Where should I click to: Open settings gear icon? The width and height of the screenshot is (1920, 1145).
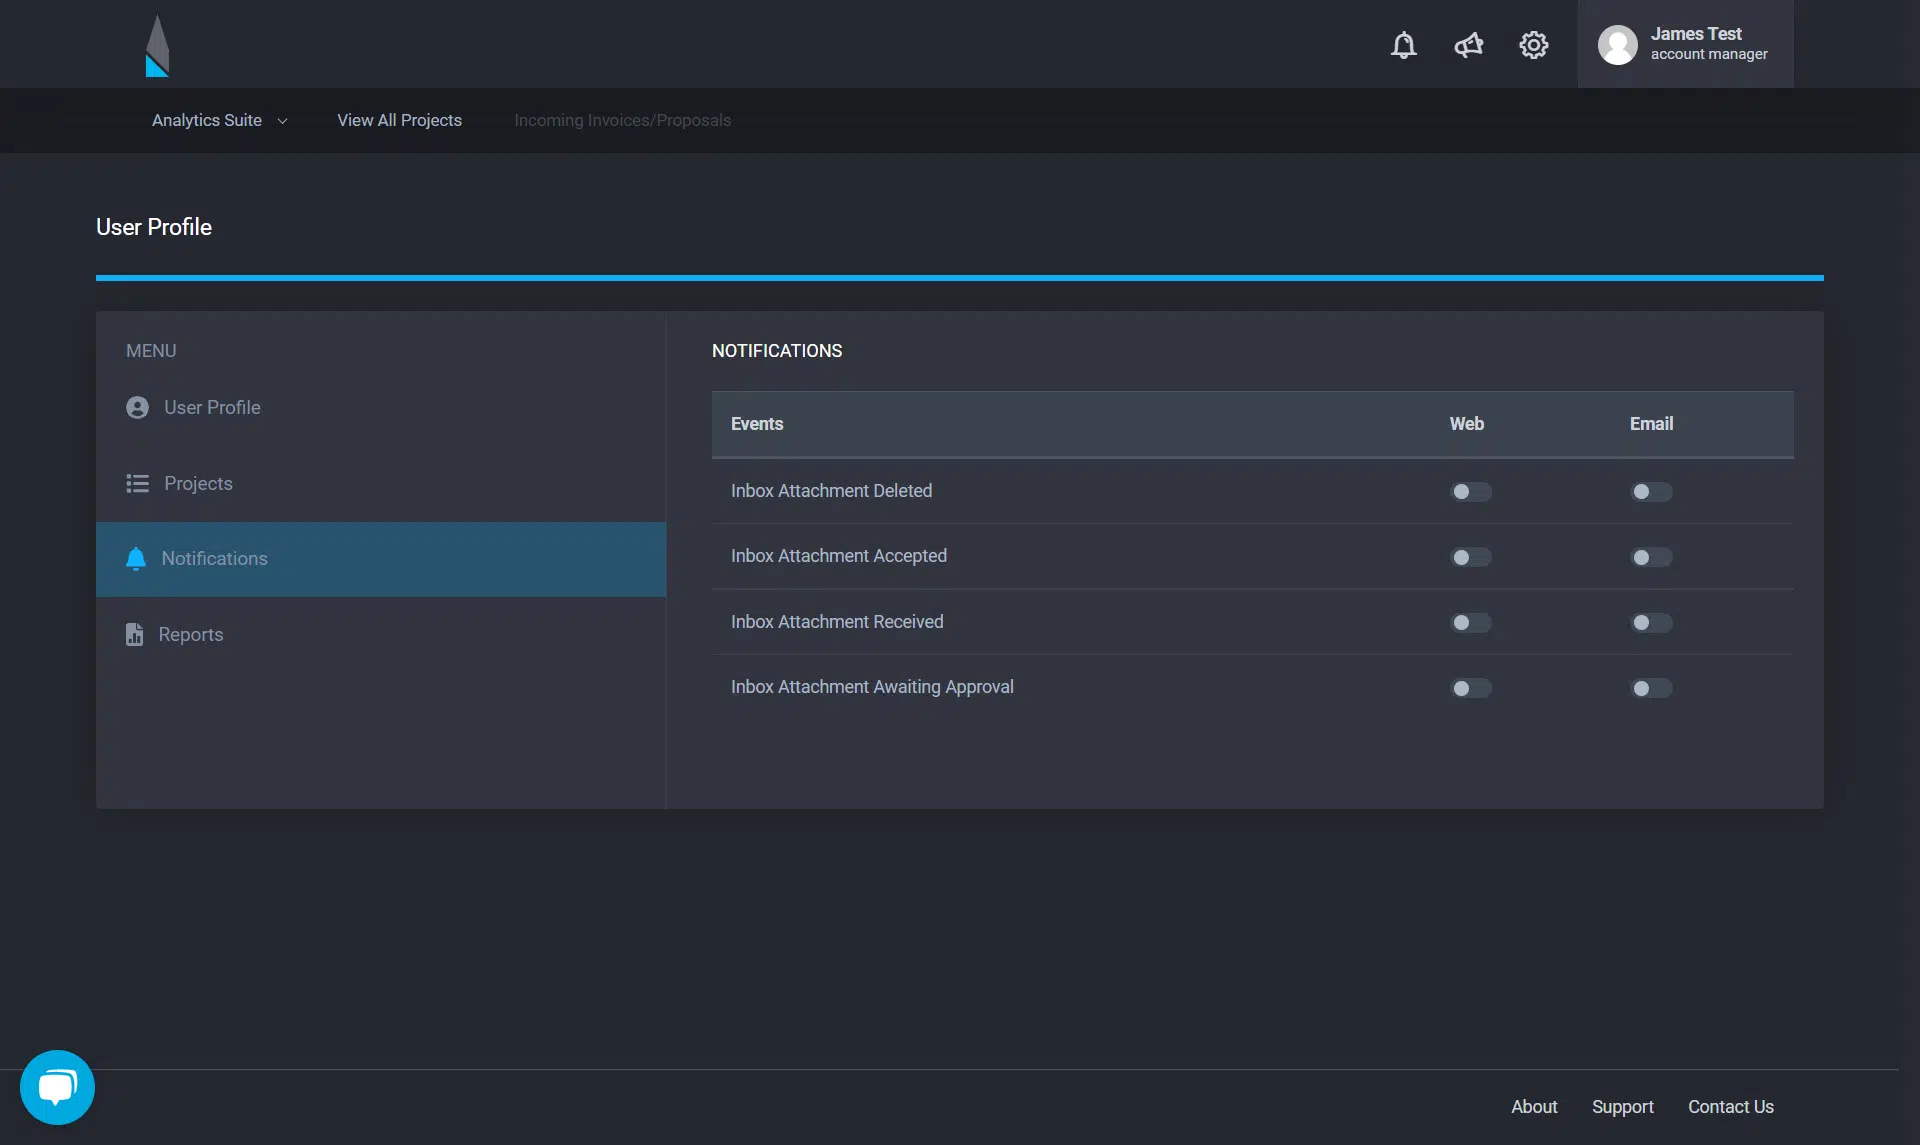(1533, 45)
